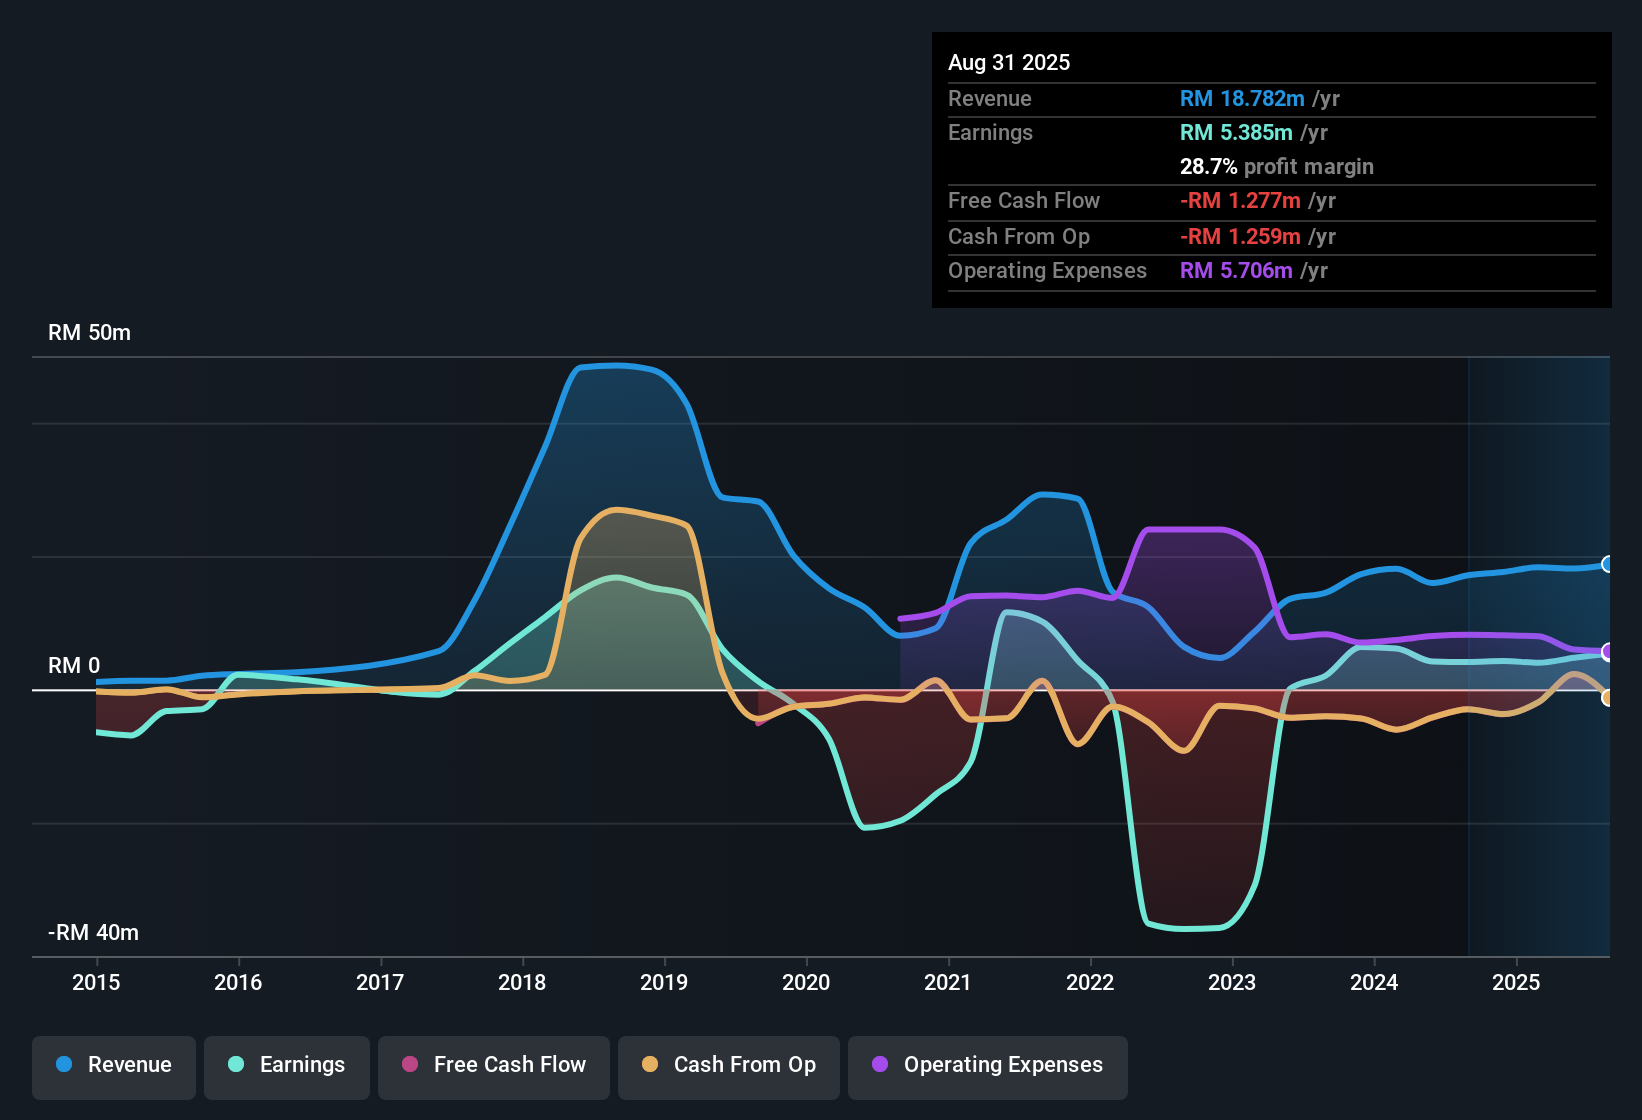
Task: Click the Free Cash Flow legend button
Action: [493, 1065]
